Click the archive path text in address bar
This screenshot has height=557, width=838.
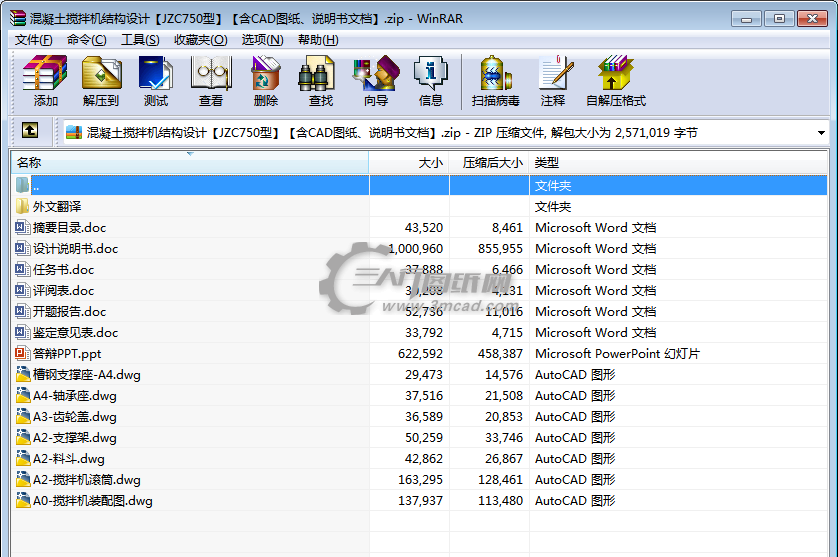tap(392, 133)
